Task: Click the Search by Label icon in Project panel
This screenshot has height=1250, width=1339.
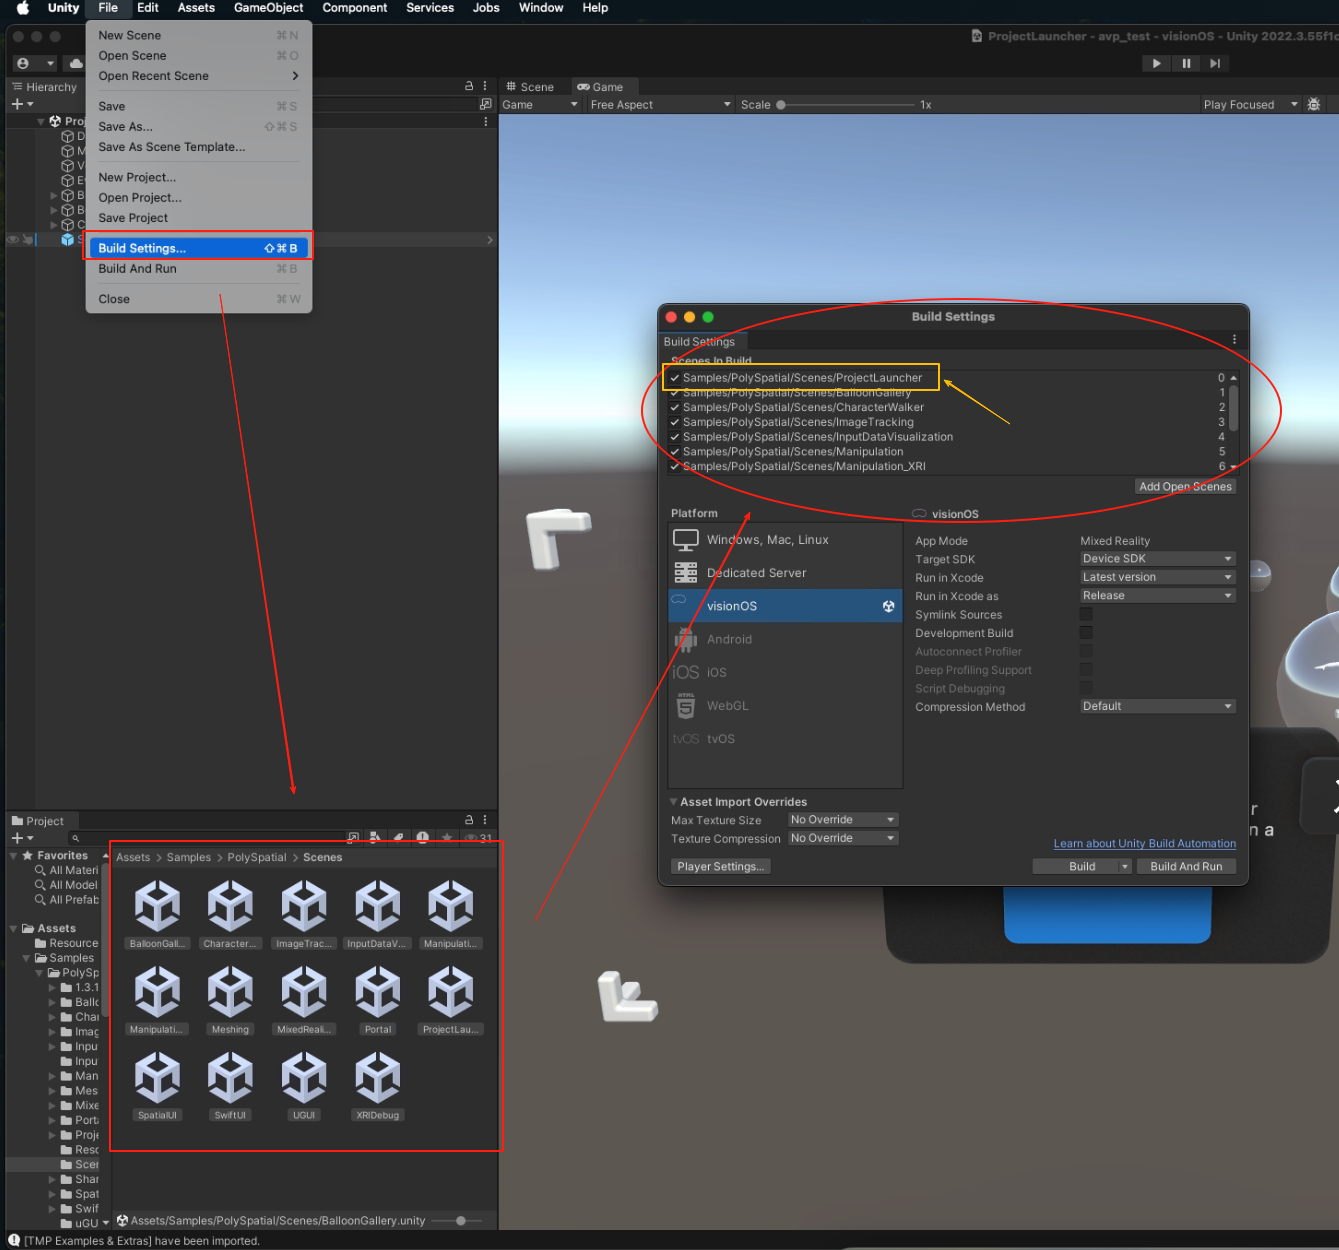Action: (398, 837)
